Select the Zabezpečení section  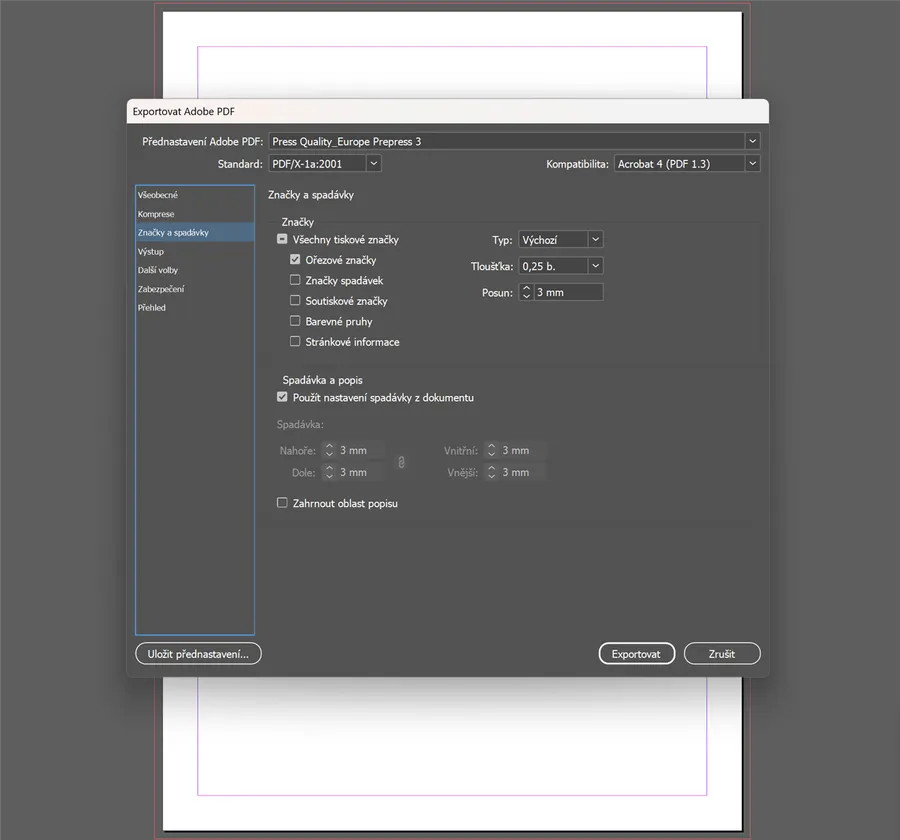[195, 289]
